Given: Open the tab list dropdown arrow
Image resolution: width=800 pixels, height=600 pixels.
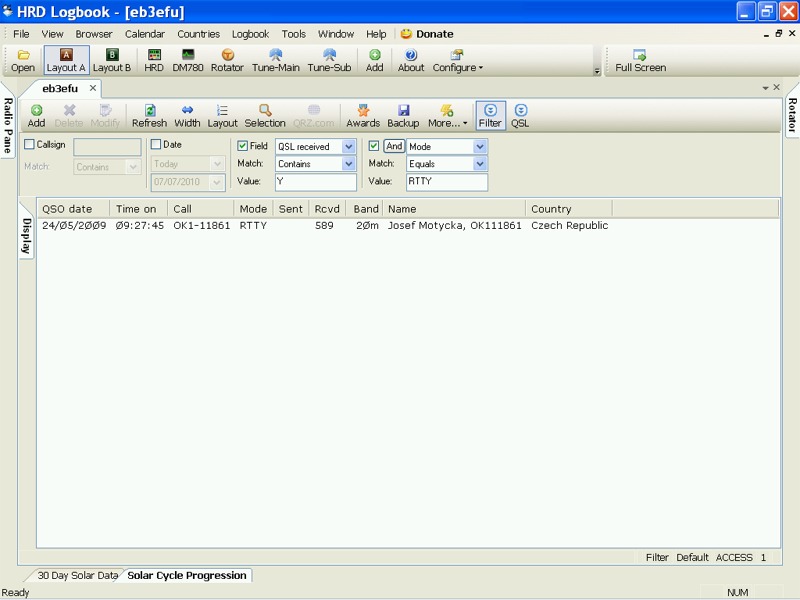Looking at the screenshot, I should (765, 88).
